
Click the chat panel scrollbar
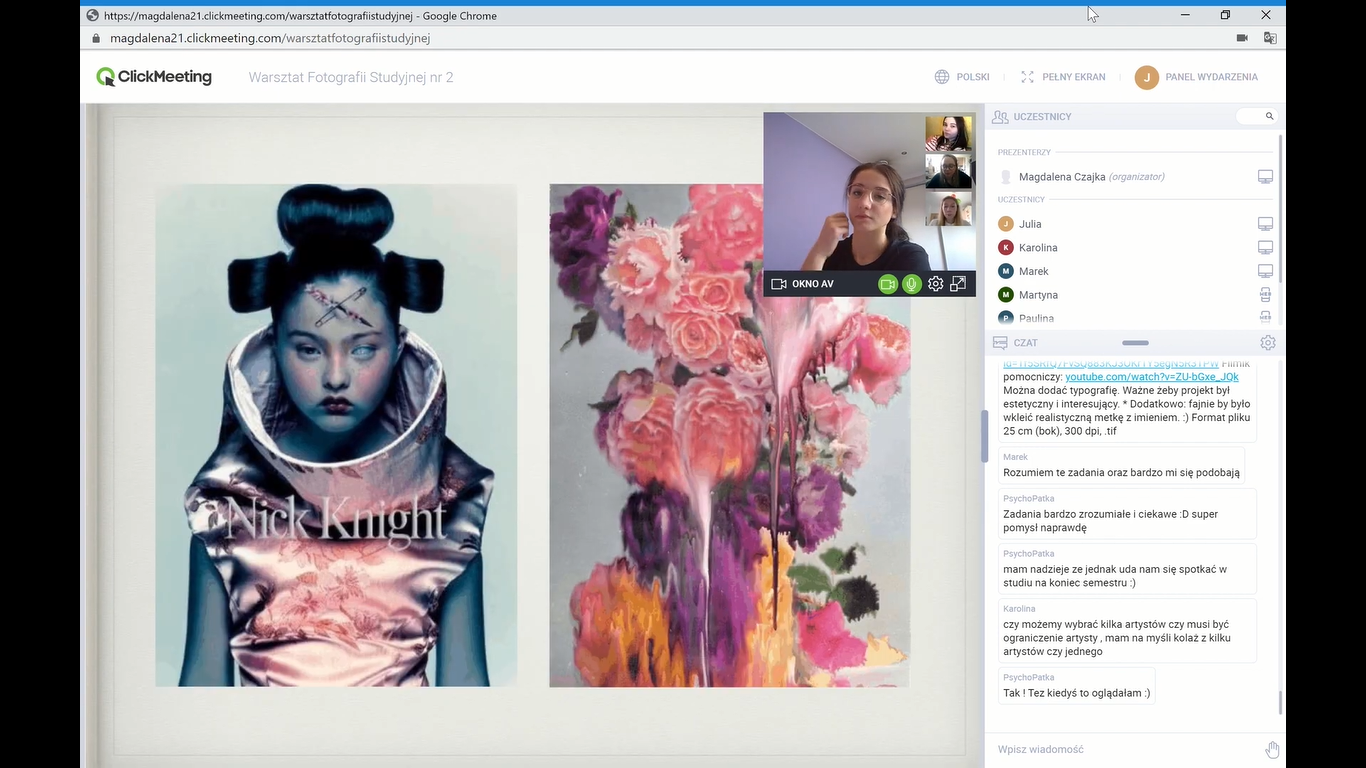click(x=1280, y=702)
